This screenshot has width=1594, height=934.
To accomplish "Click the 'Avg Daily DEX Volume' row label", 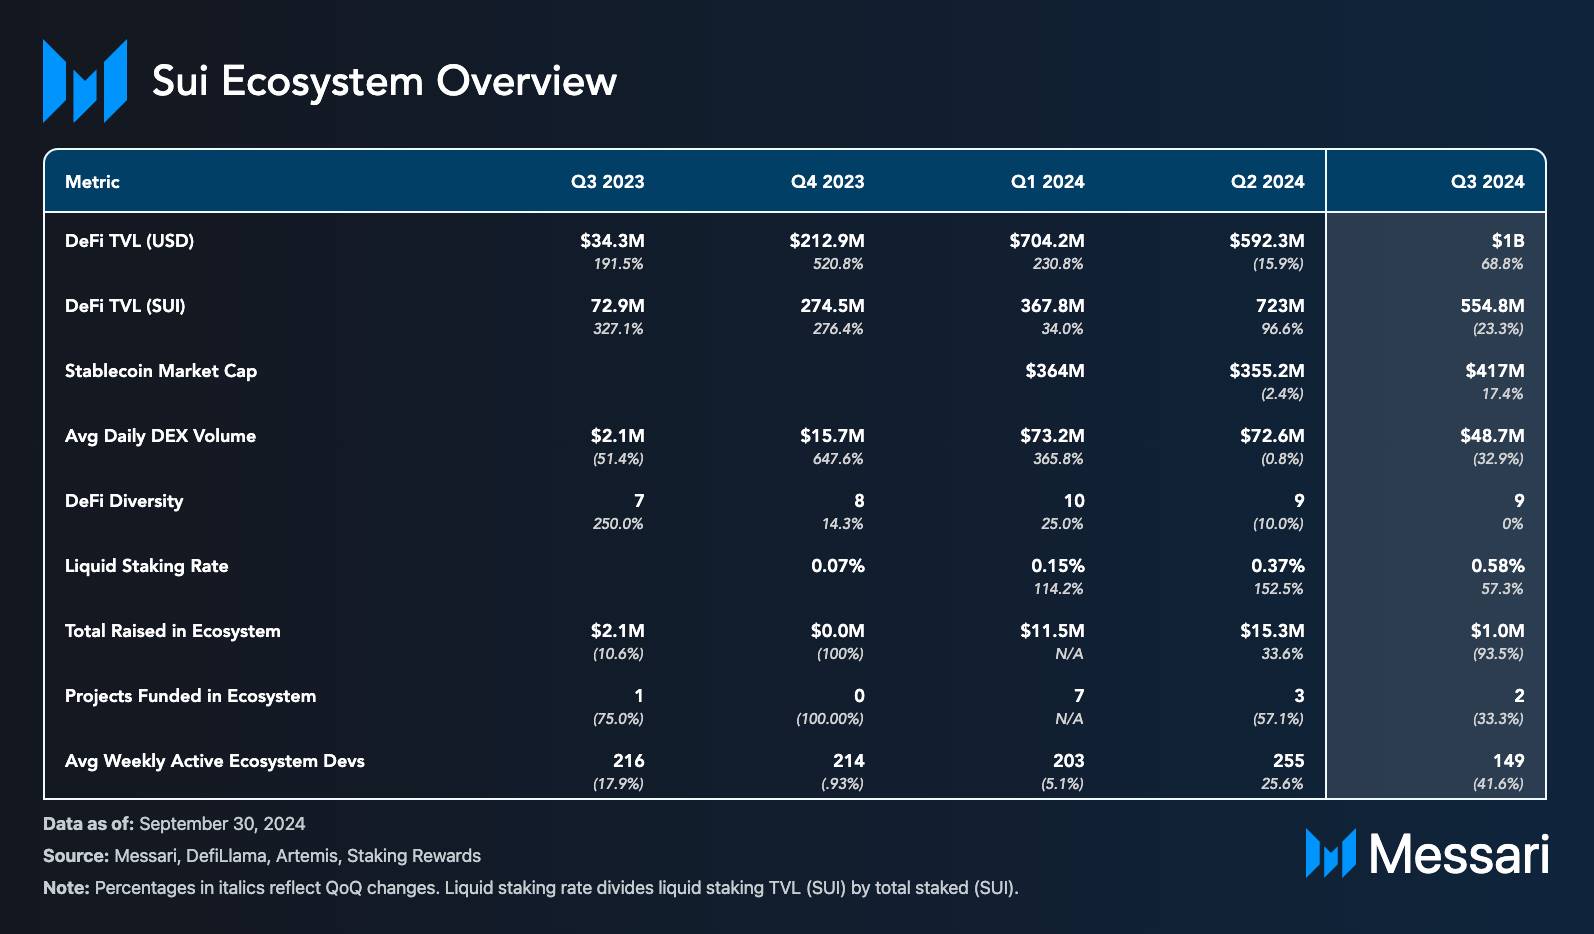I will click(x=160, y=436).
